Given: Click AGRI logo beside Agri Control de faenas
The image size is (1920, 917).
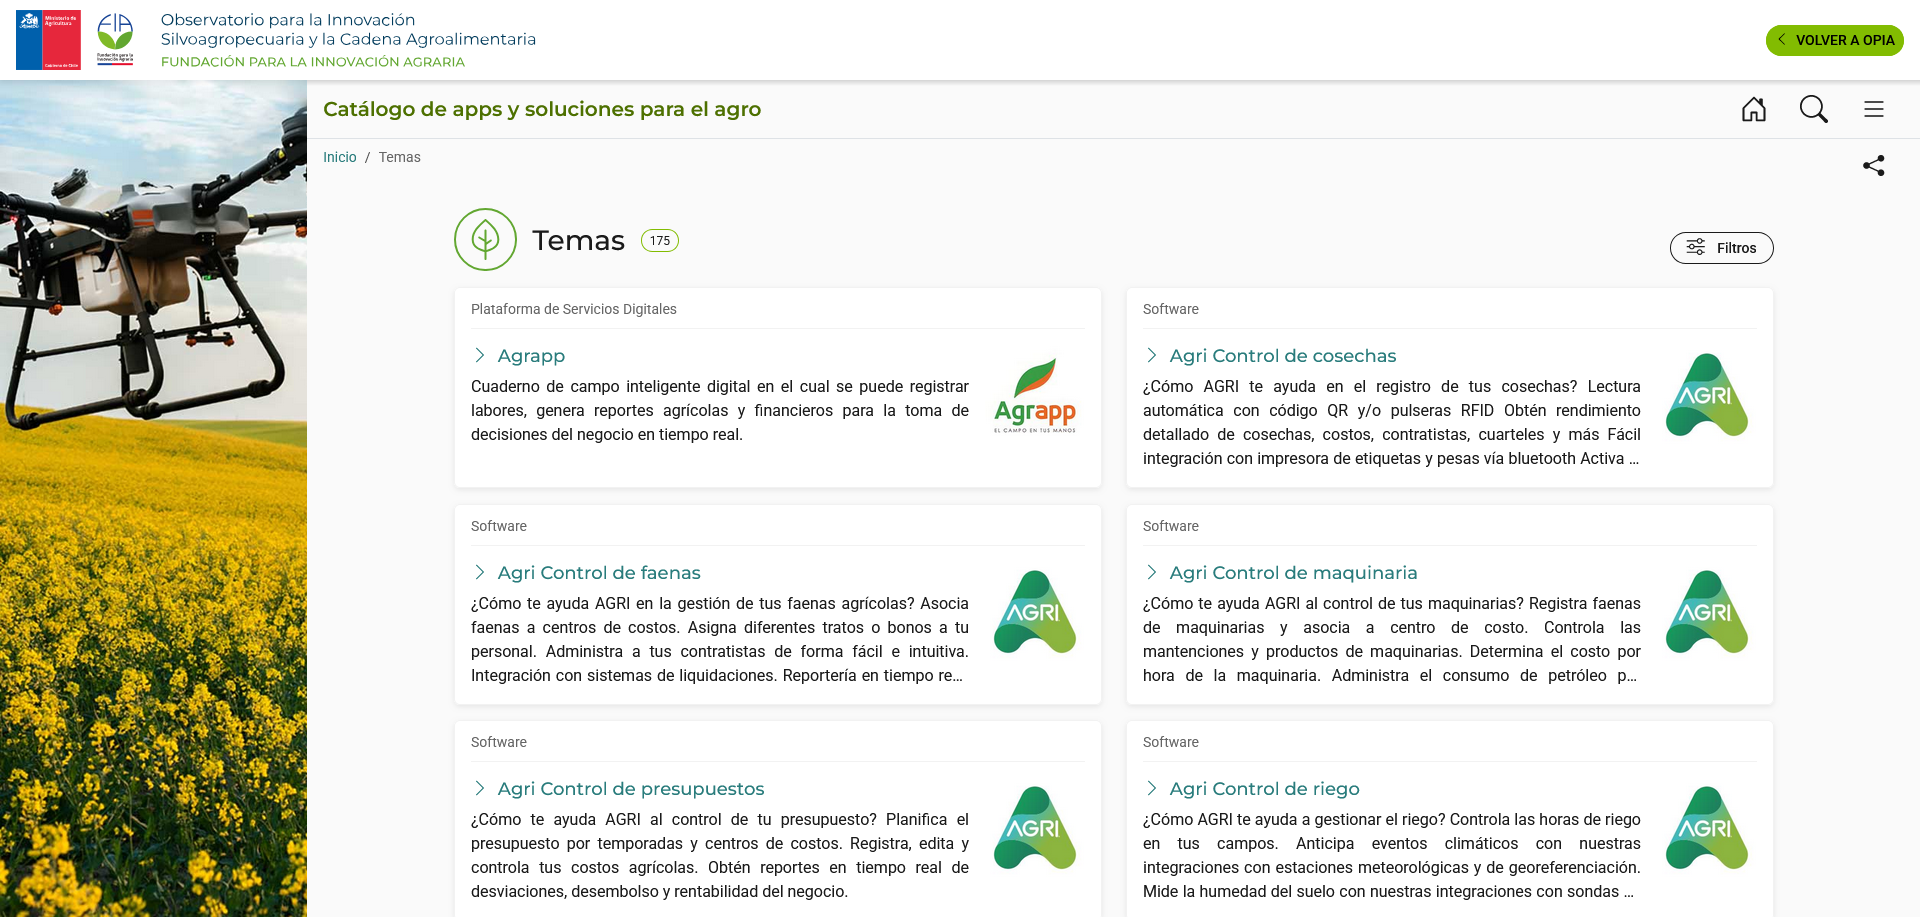Looking at the screenshot, I should point(1035,612).
